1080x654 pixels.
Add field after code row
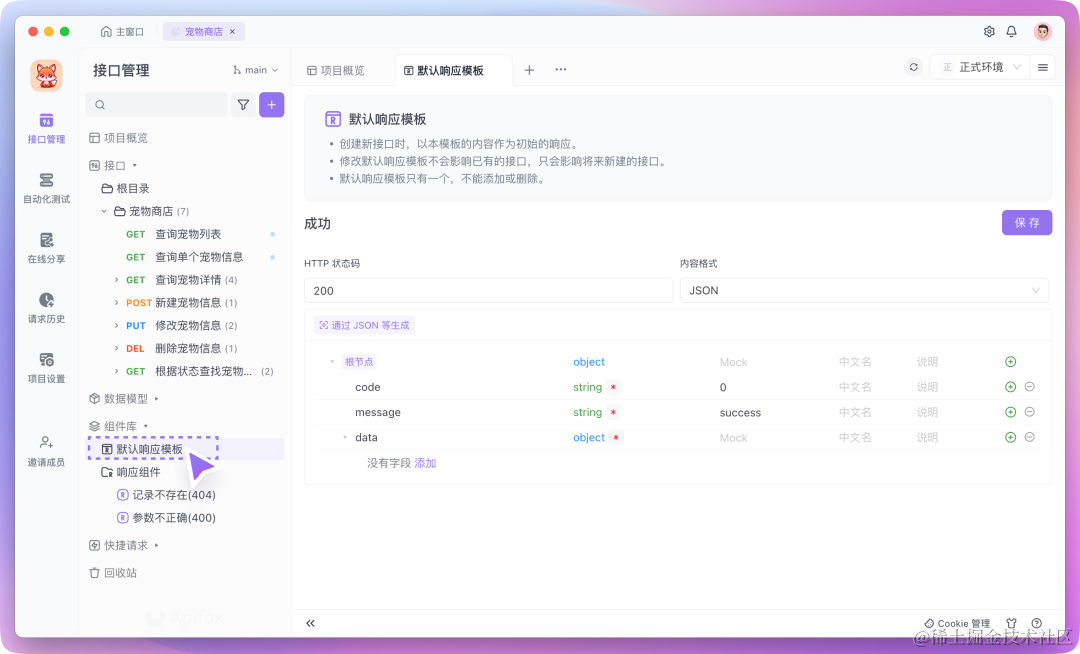(x=1010, y=387)
